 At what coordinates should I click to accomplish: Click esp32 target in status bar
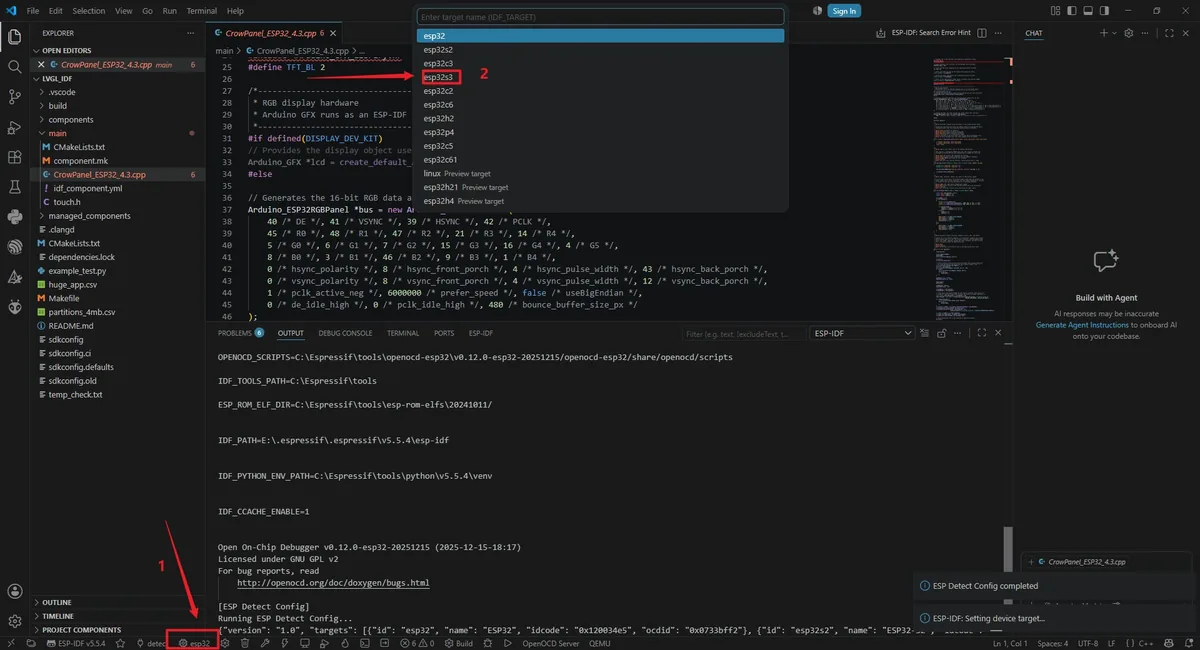[x=194, y=643]
